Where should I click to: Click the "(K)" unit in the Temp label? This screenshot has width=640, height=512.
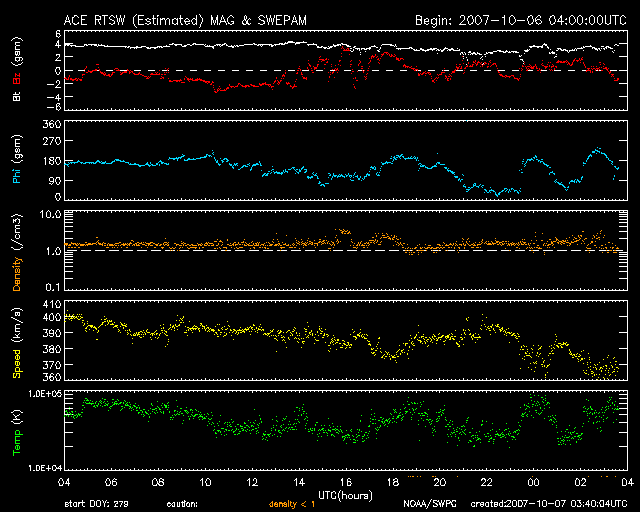[x=17, y=417]
